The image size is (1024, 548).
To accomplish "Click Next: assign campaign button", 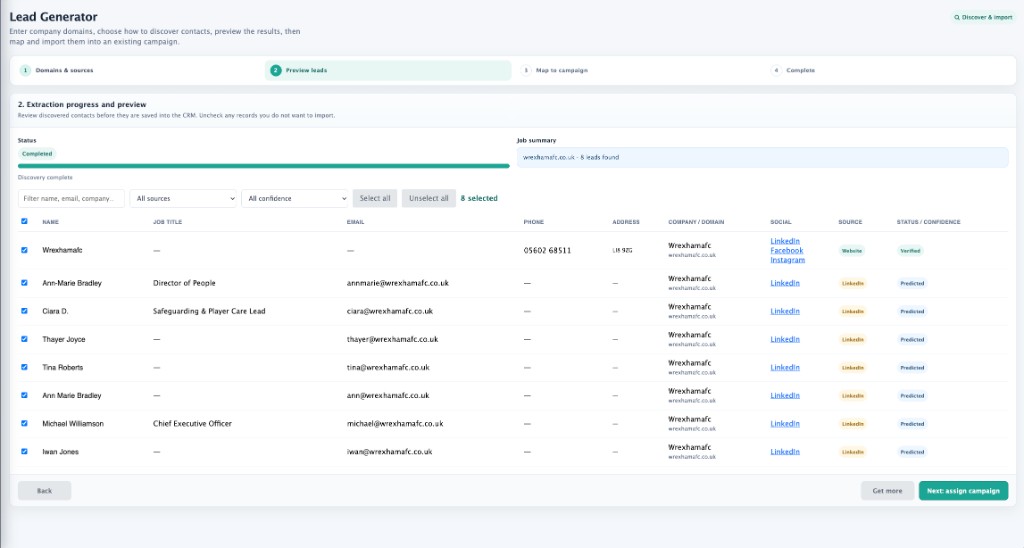I will point(963,491).
